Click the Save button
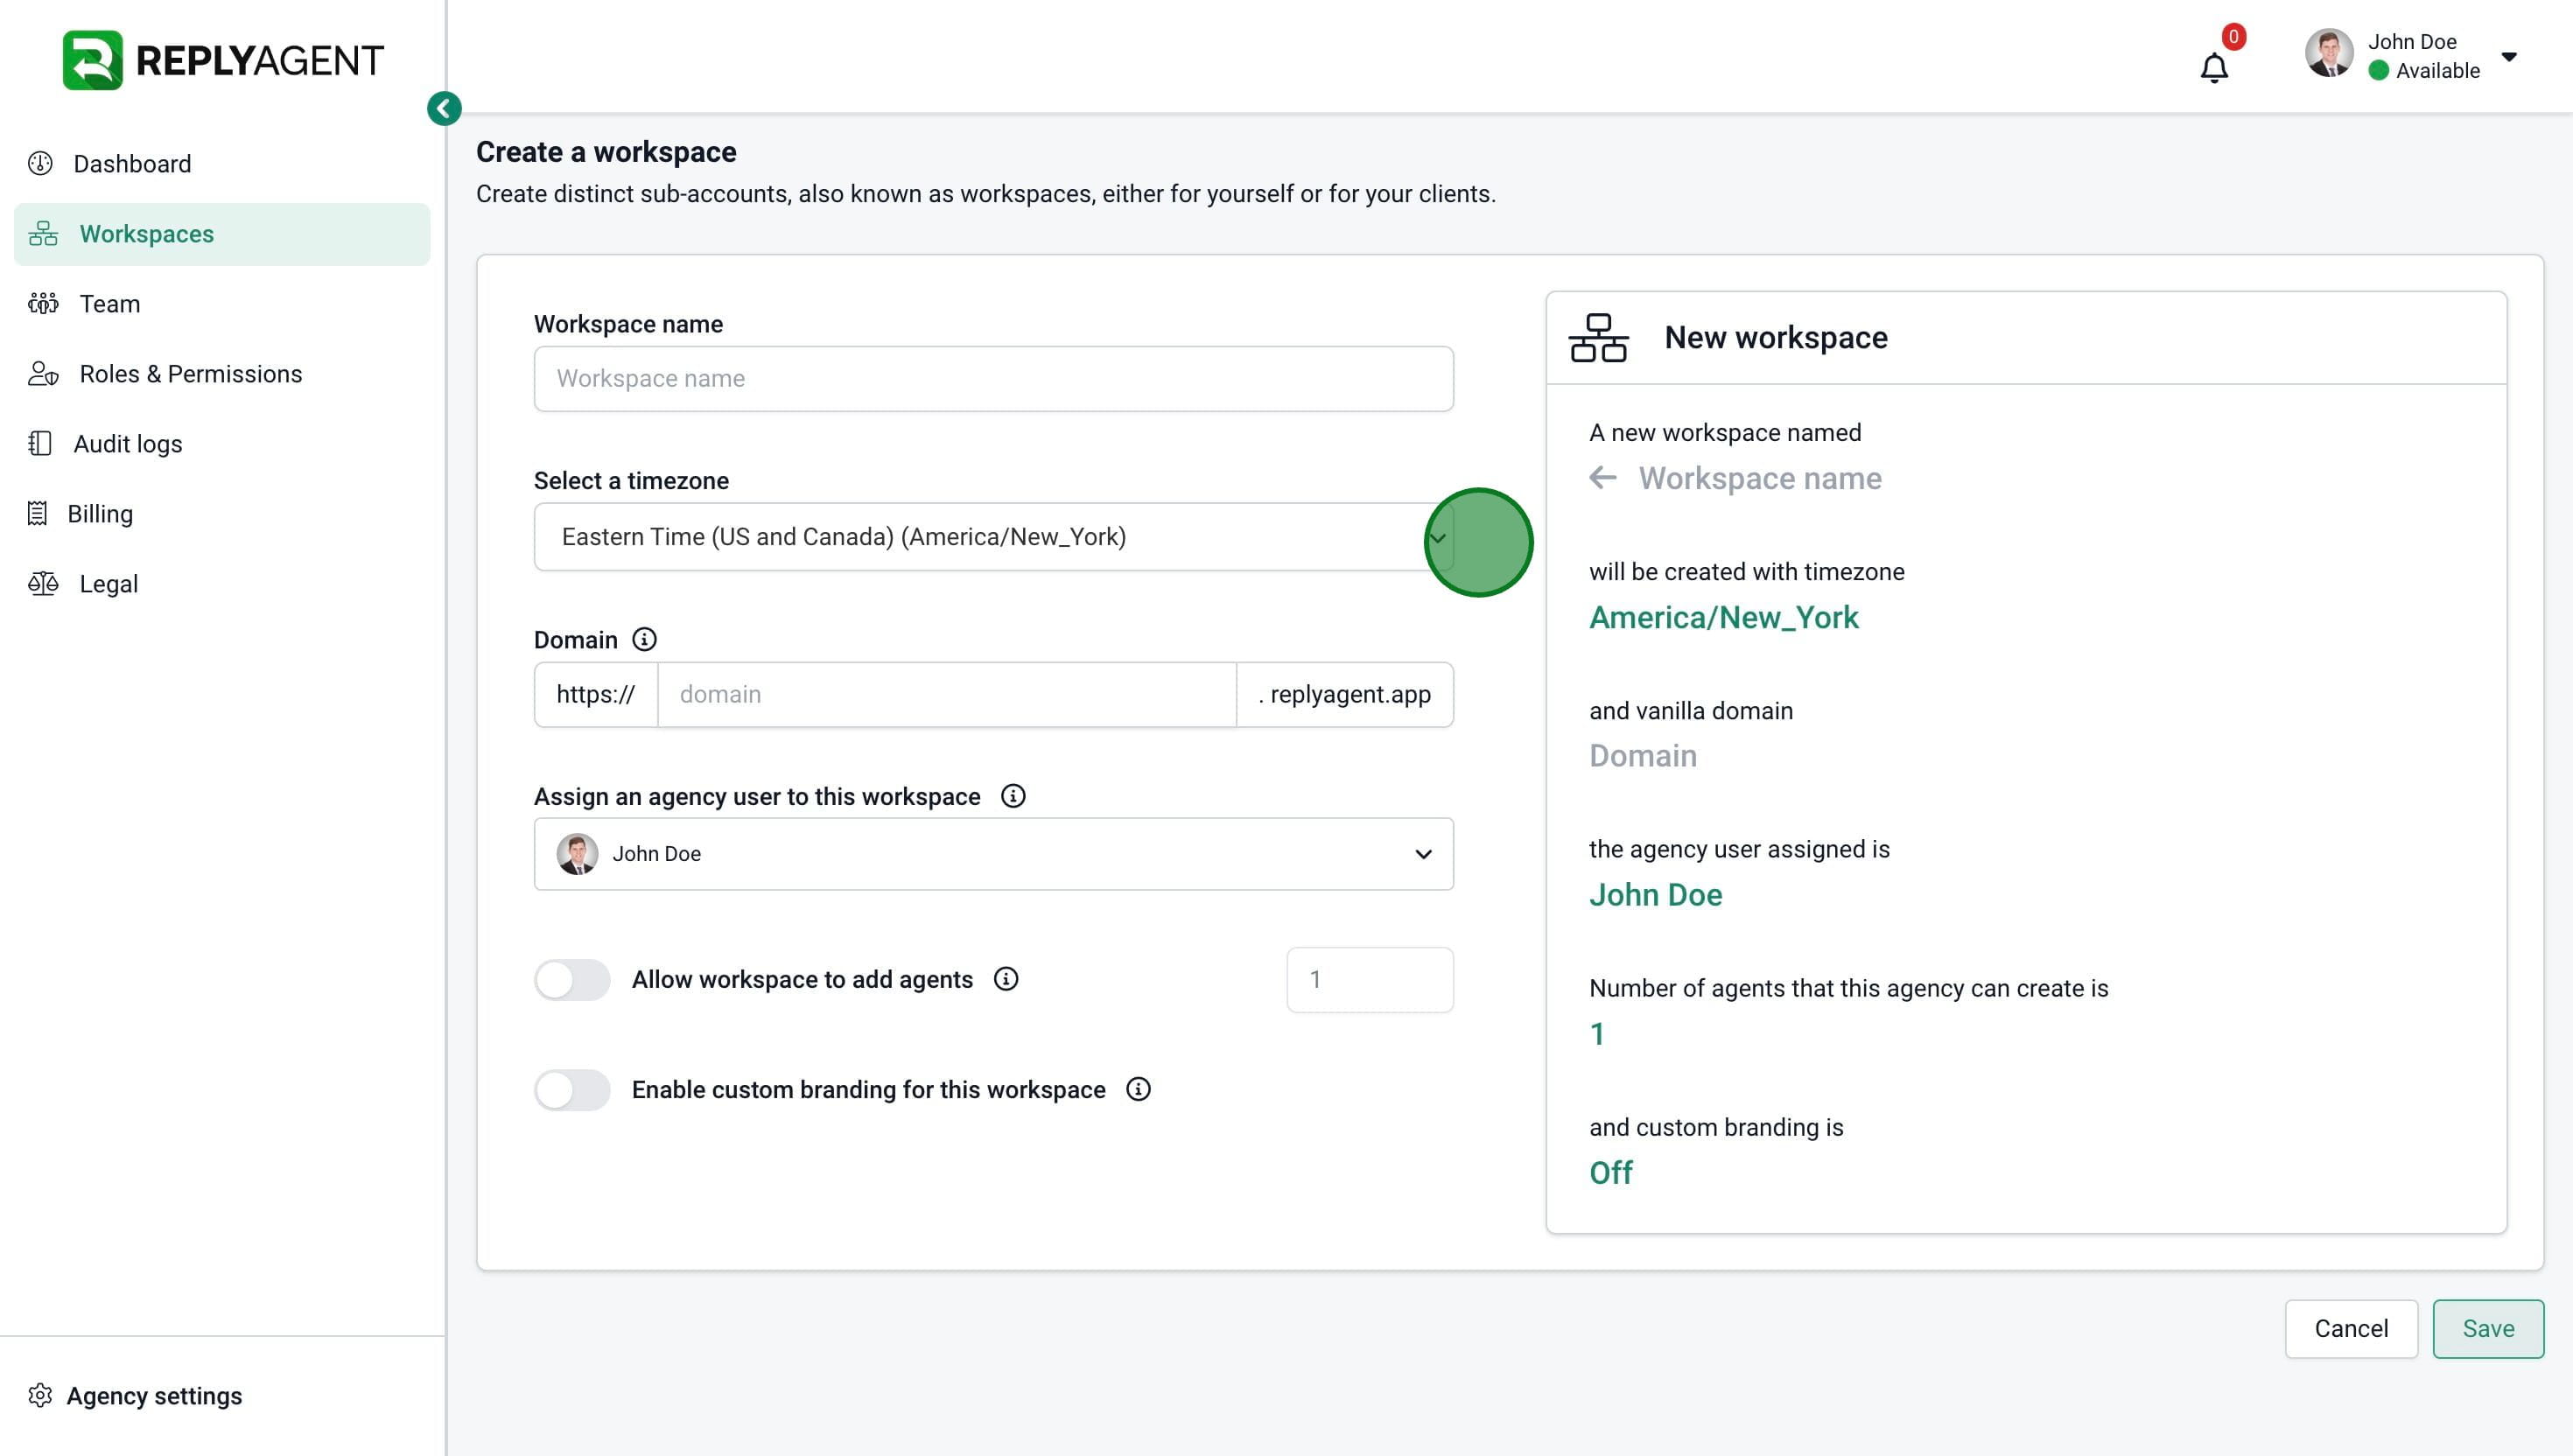Screen dimensions: 2573x1456 coord(2487,1328)
